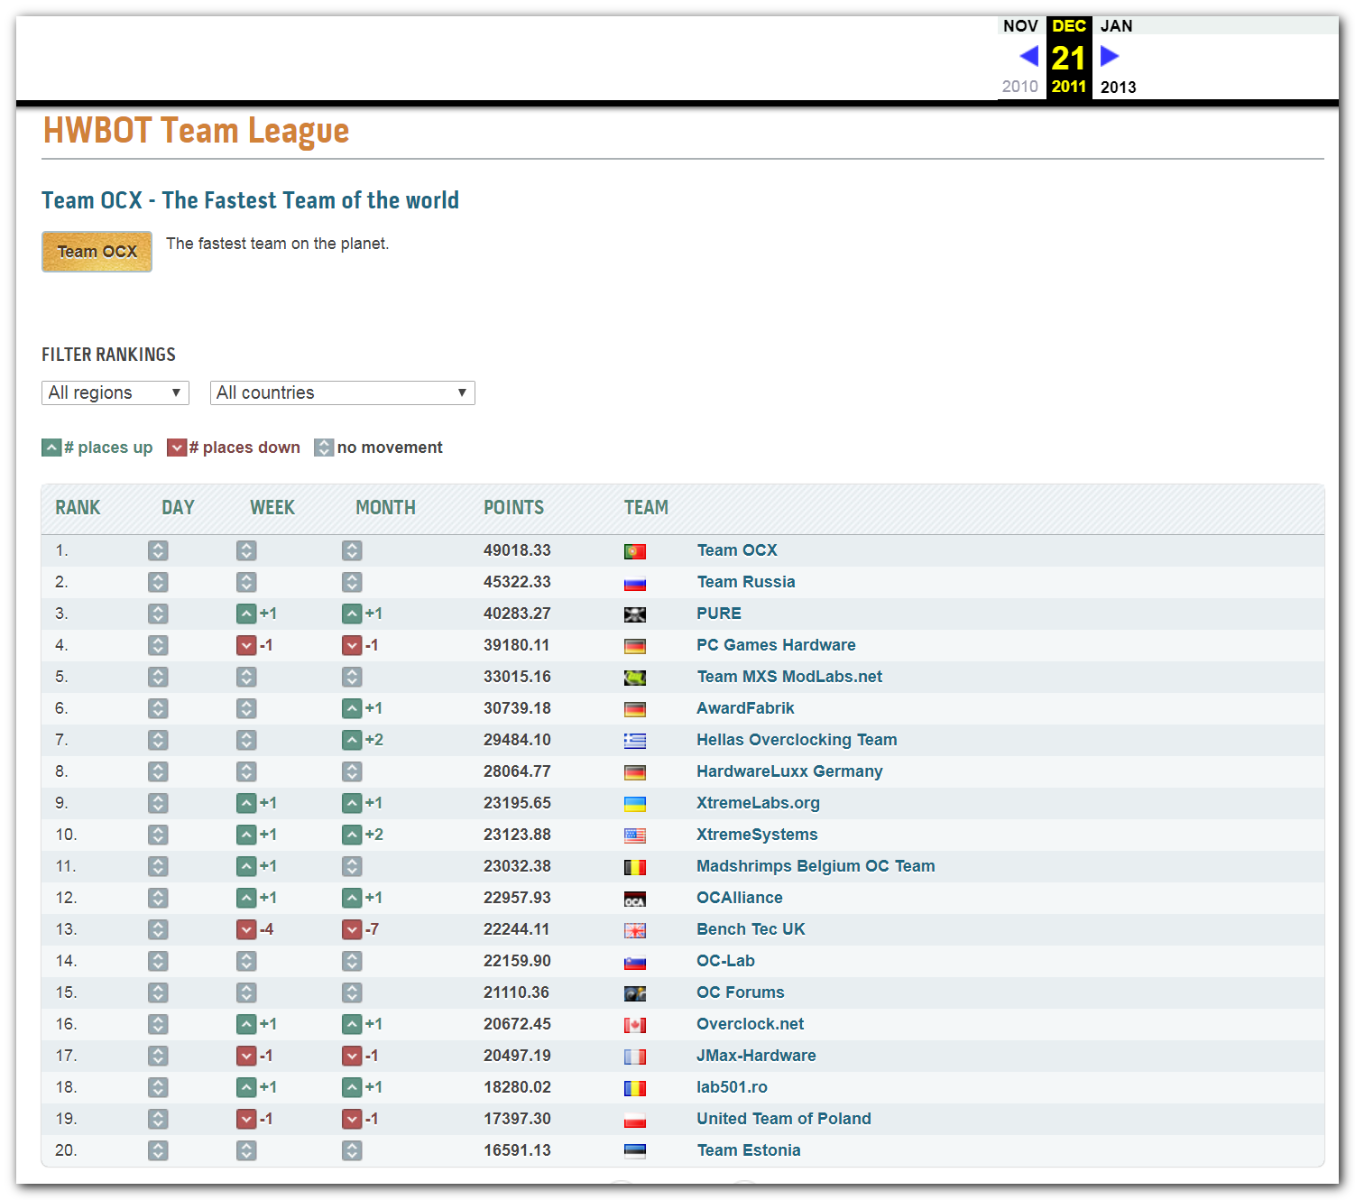The width and height of the screenshot is (1355, 1200).
Task: Open the Team MXS ModLabs.net link
Action: [790, 677]
